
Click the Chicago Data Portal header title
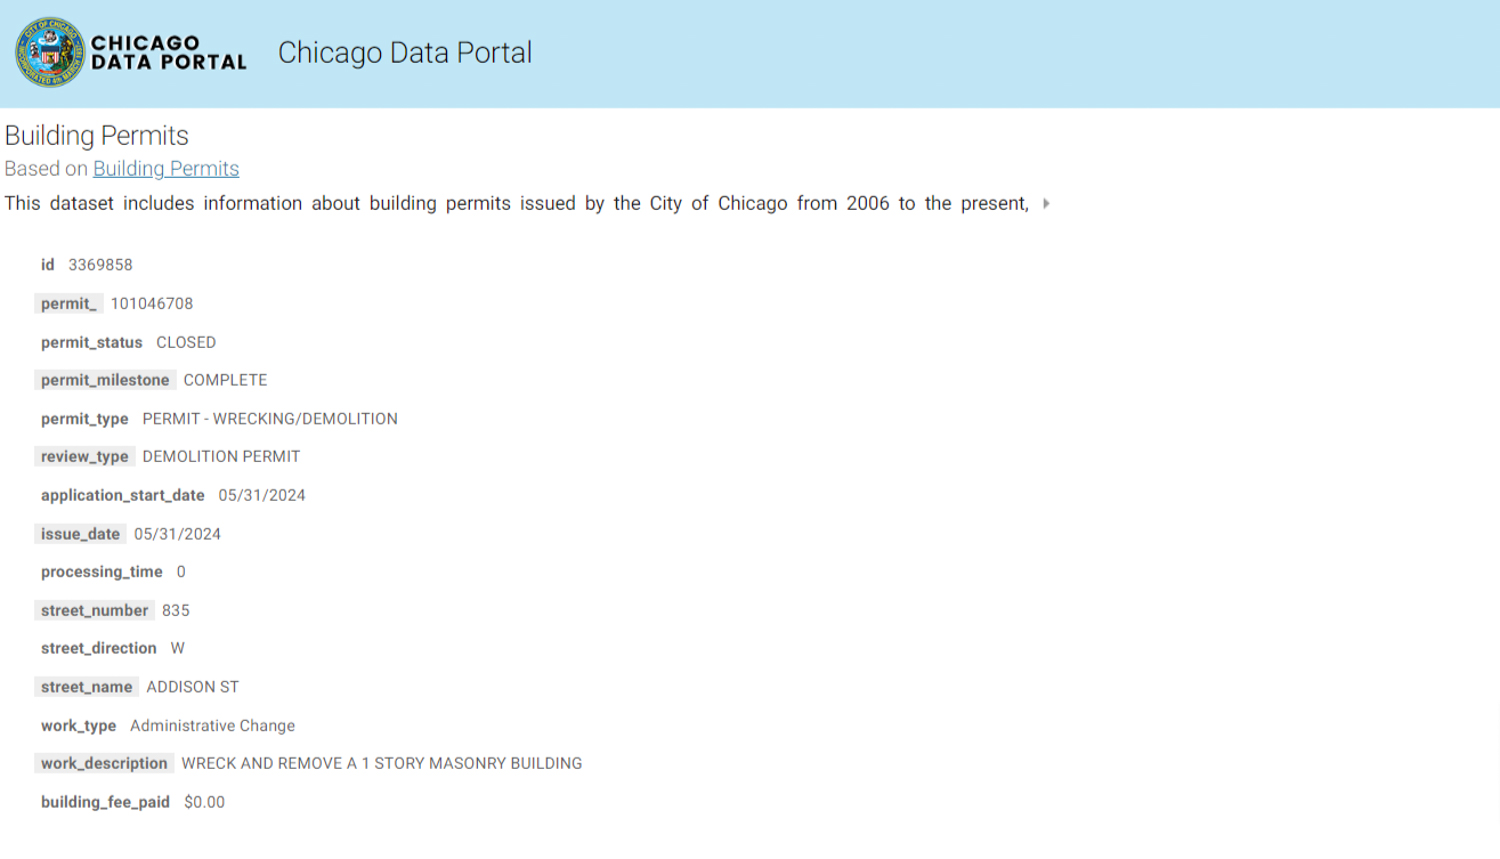point(405,53)
